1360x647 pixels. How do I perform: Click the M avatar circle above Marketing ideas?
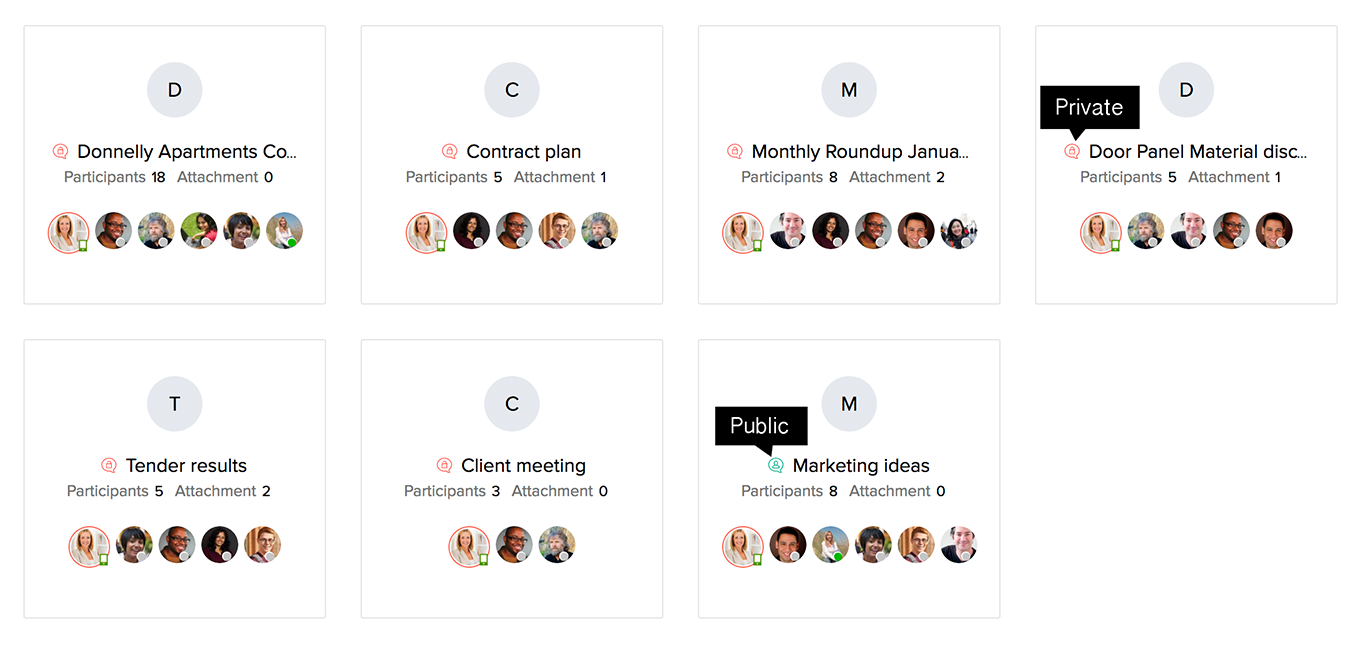(x=849, y=404)
